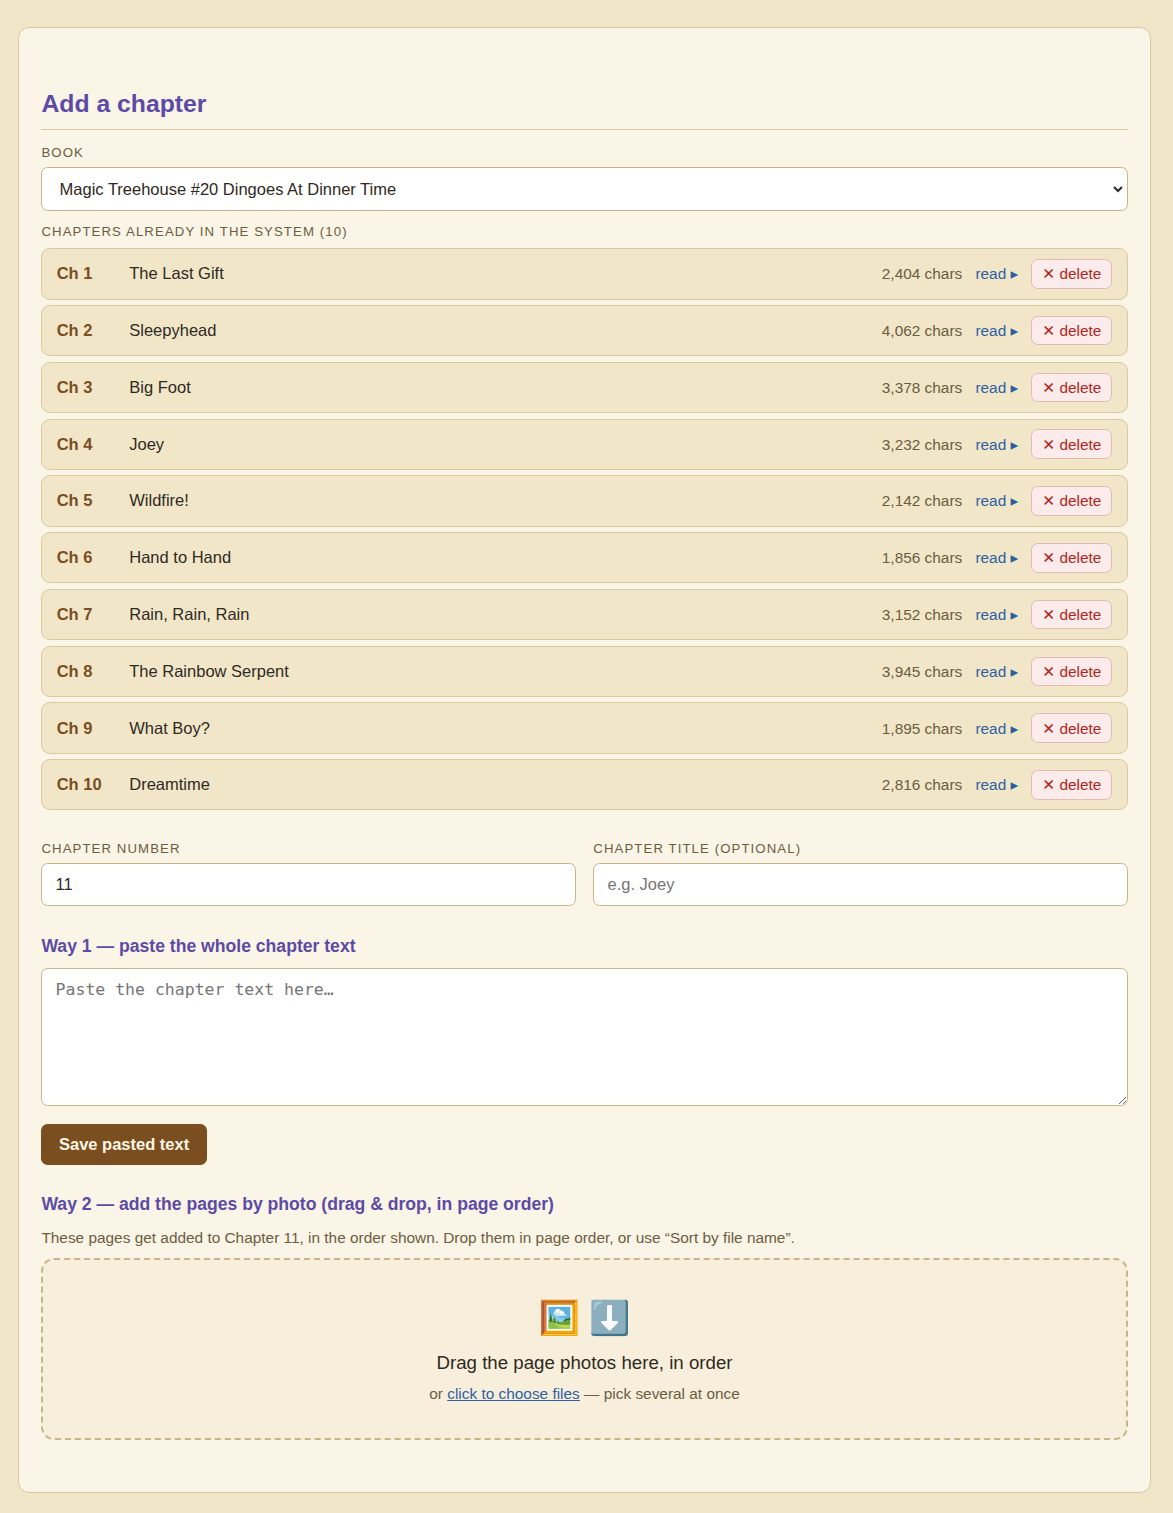The height and width of the screenshot is (1513, 1173).
Task: Expand read for Ch 2 Sleepyhead
Action: click(x=996, y=331)
